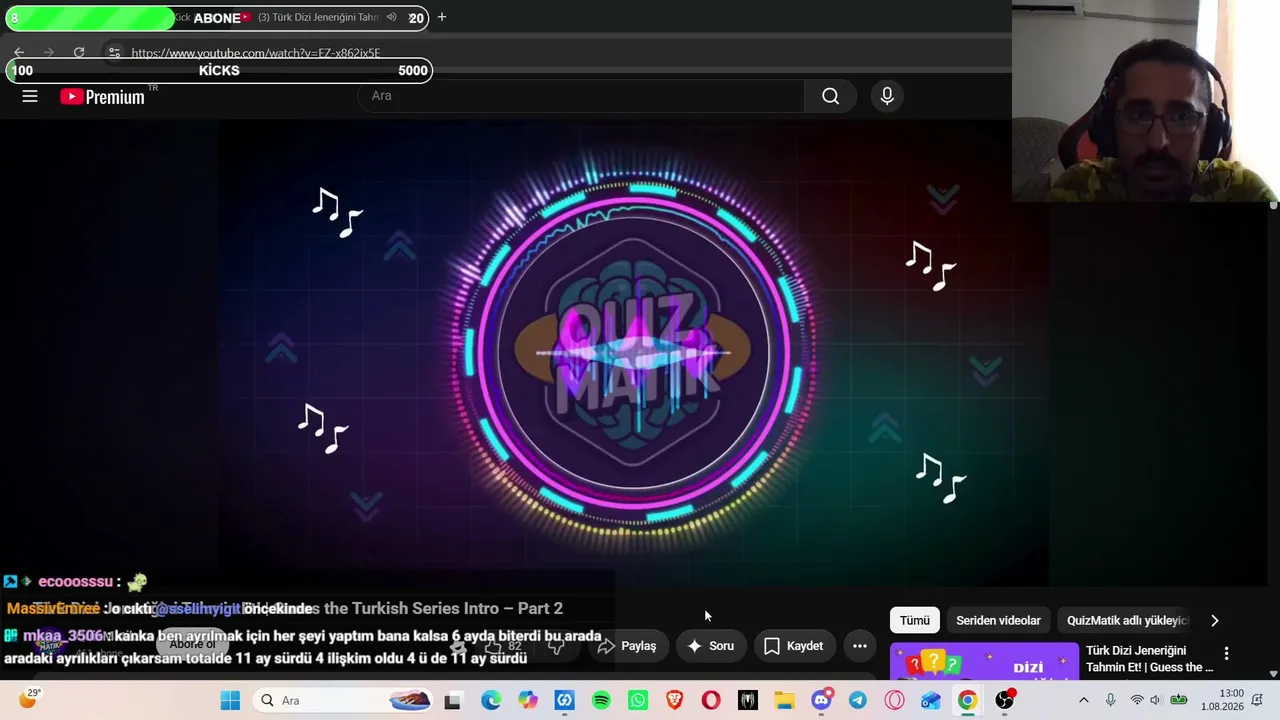This screenshot has width=1280, height=720.
Task: Open Telegram from the taskbar
Action: pos(858,700)
